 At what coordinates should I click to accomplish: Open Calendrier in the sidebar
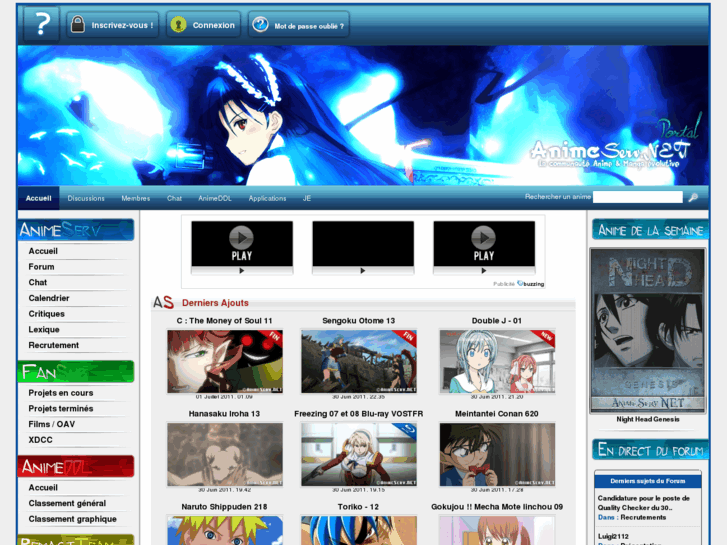(x=49, y=298)
